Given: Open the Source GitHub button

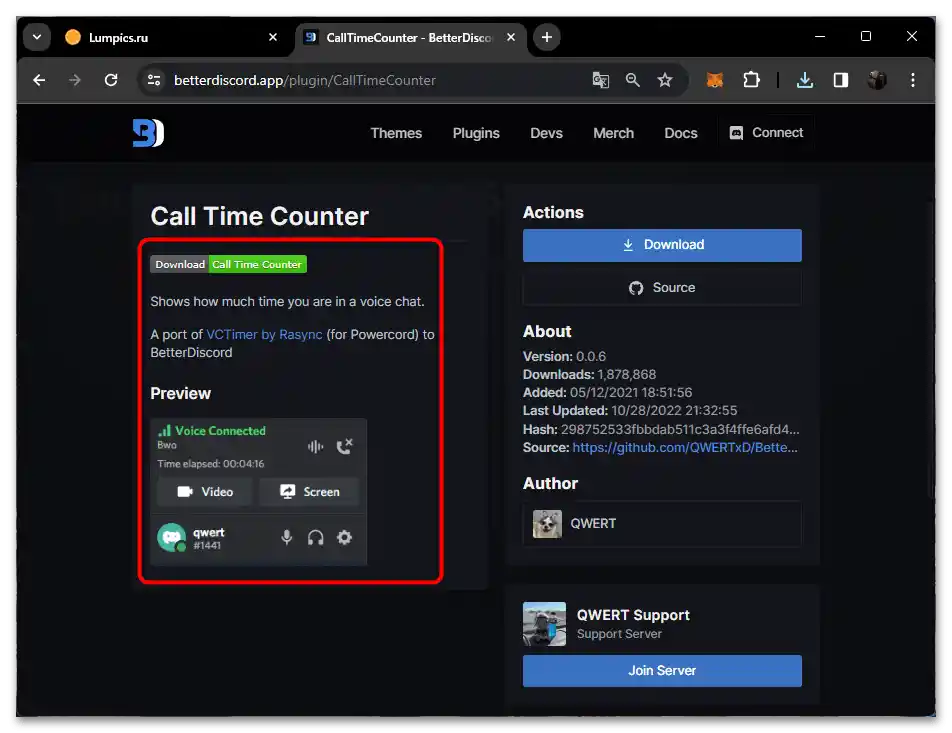Looking at the screenshot, I should click(662, 288).
